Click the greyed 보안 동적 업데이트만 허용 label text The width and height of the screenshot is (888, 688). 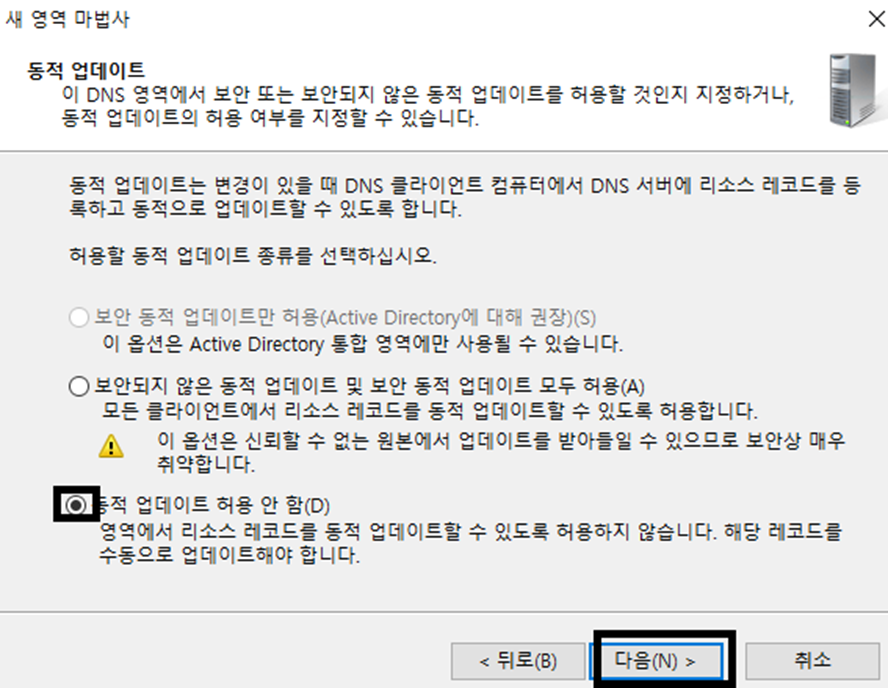pos(345,317)
